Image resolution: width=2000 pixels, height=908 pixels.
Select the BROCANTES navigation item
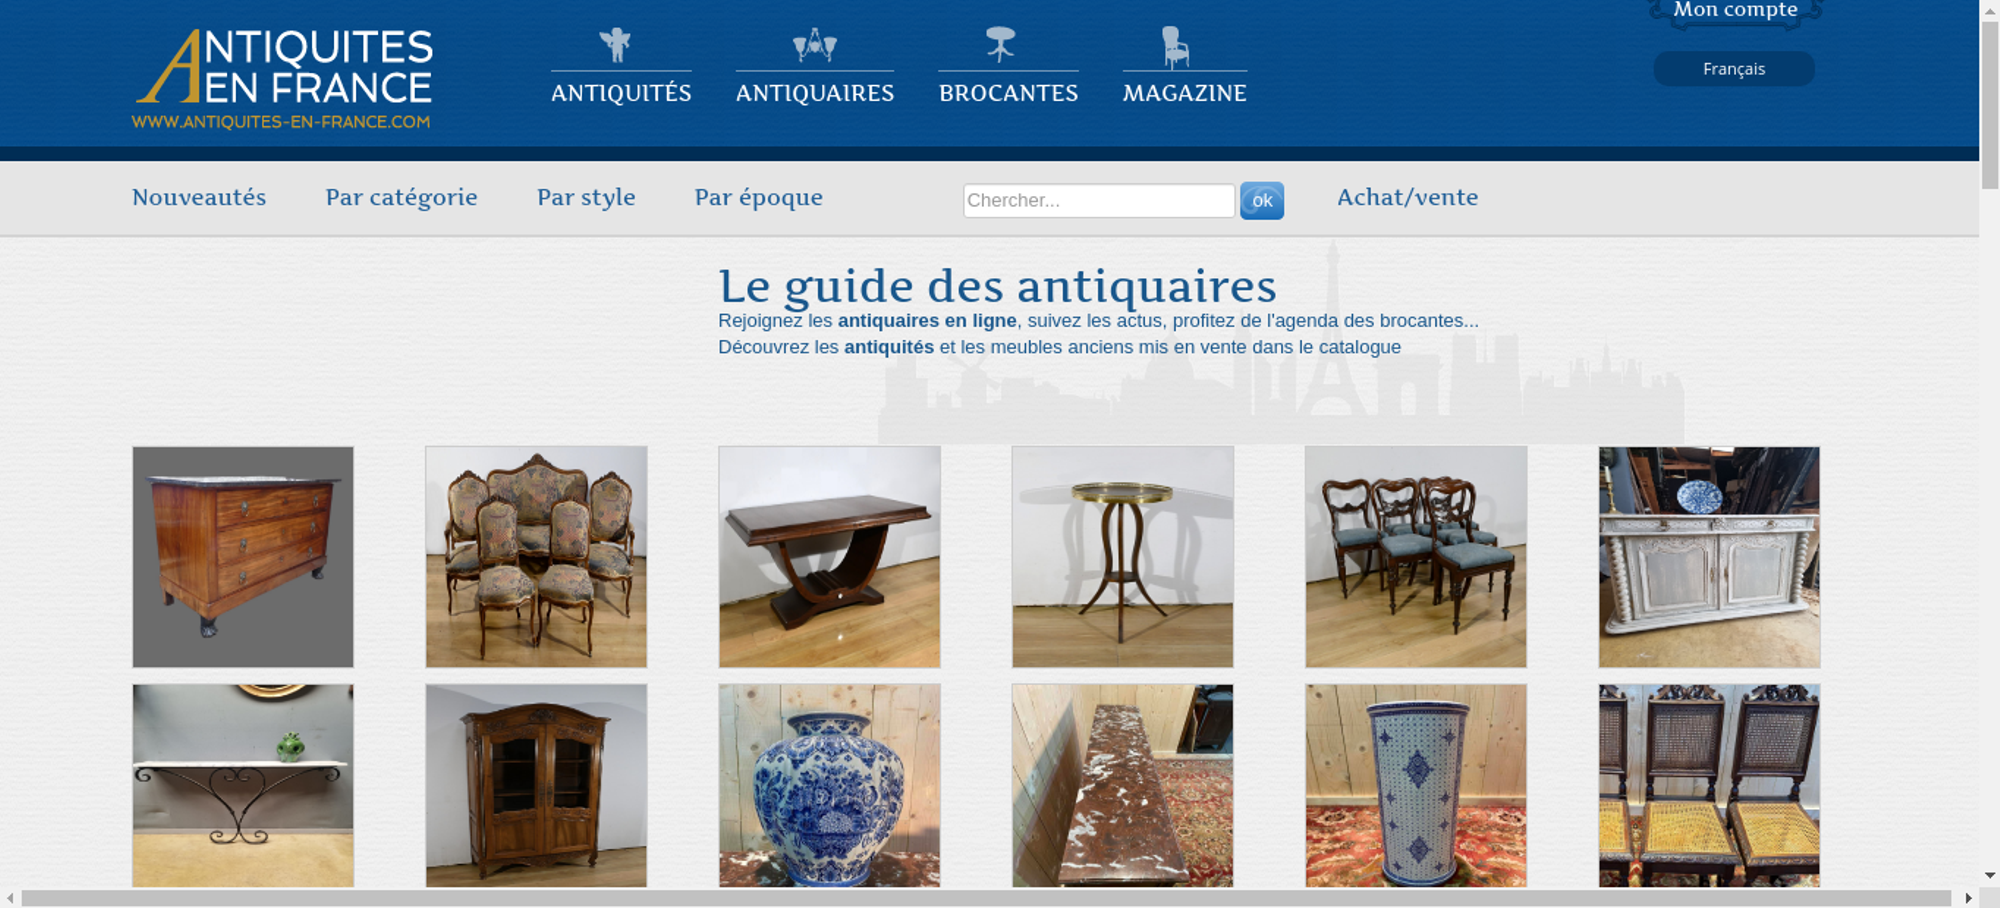click(1008, 93)
